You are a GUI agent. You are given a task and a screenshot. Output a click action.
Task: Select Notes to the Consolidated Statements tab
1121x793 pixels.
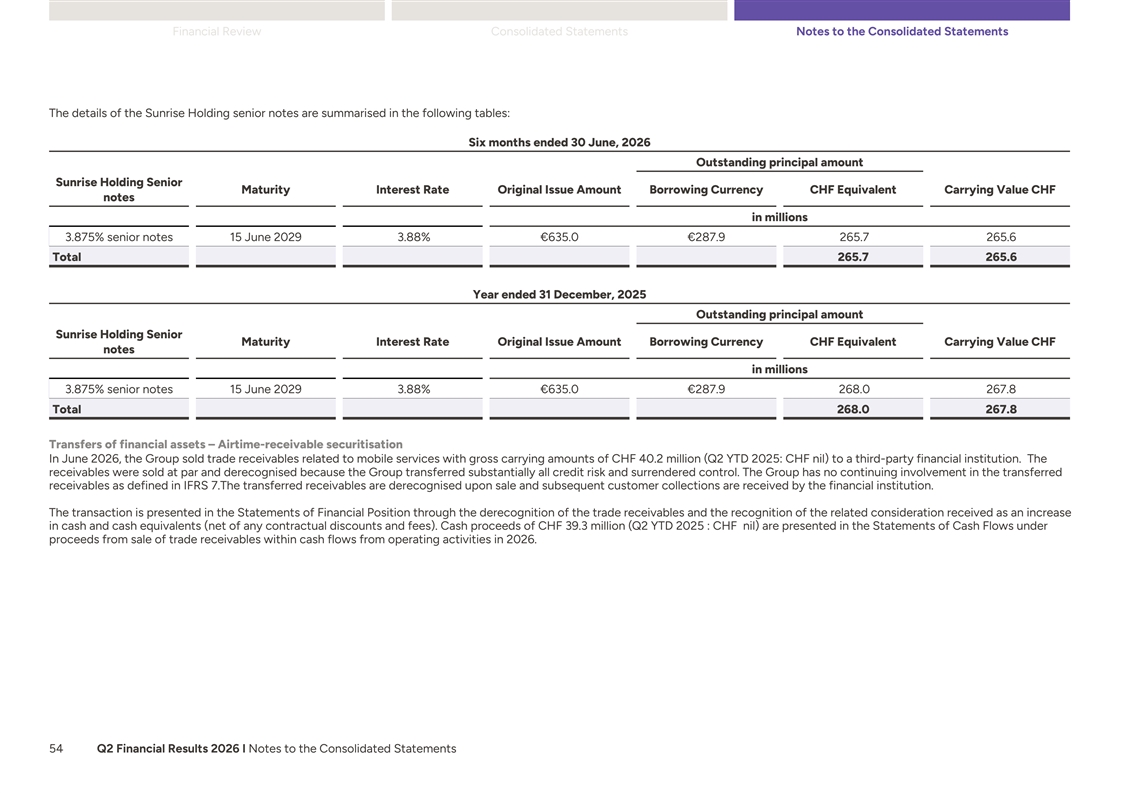pos(902,31)
